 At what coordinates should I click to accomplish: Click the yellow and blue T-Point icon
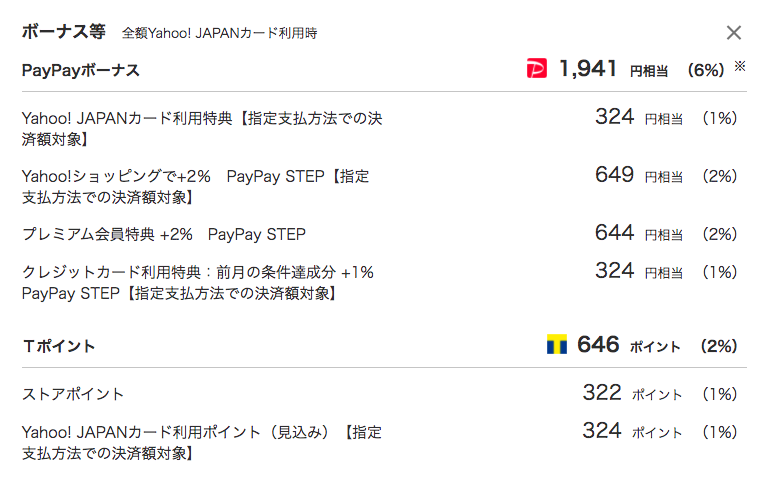click(557, 344)
